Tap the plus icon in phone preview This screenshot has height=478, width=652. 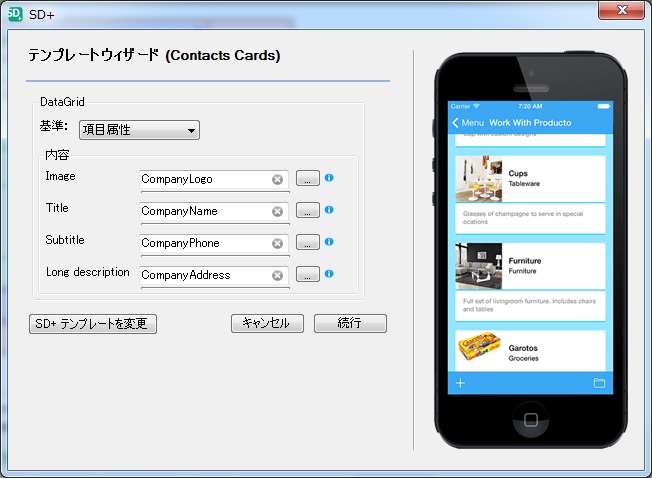click(x=460, y=383)
